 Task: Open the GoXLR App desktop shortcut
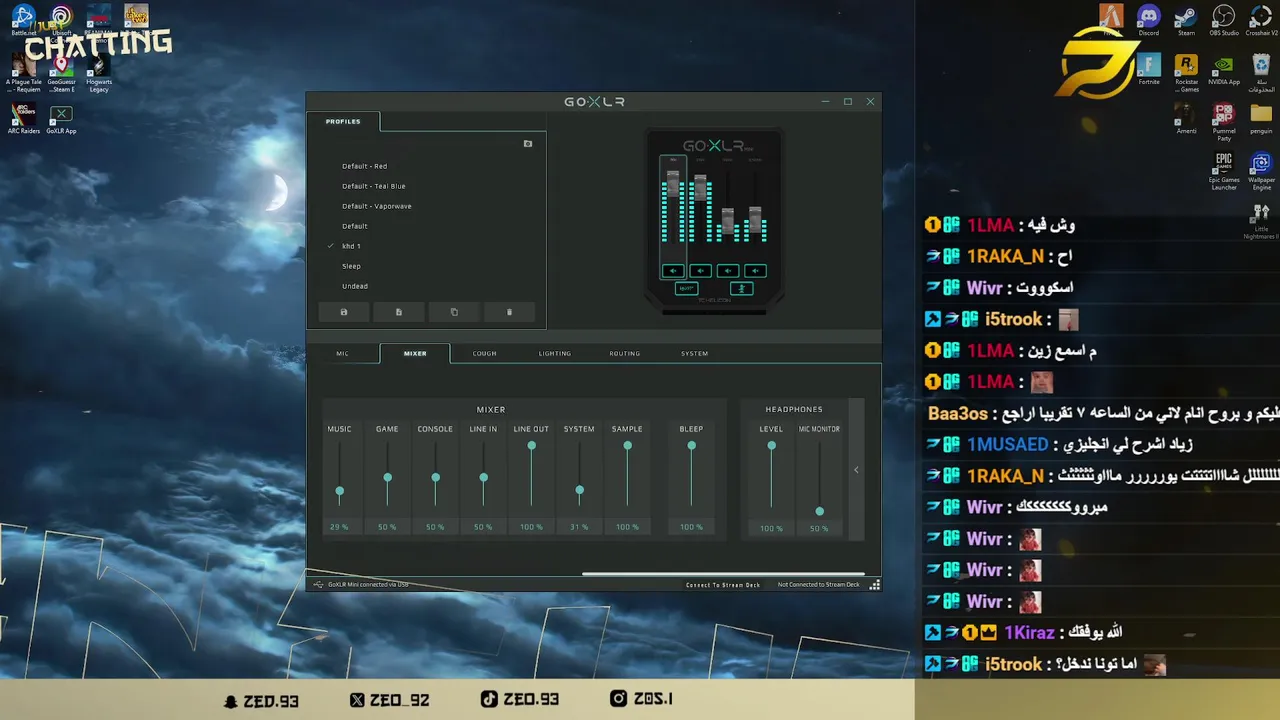pos(61,118)
